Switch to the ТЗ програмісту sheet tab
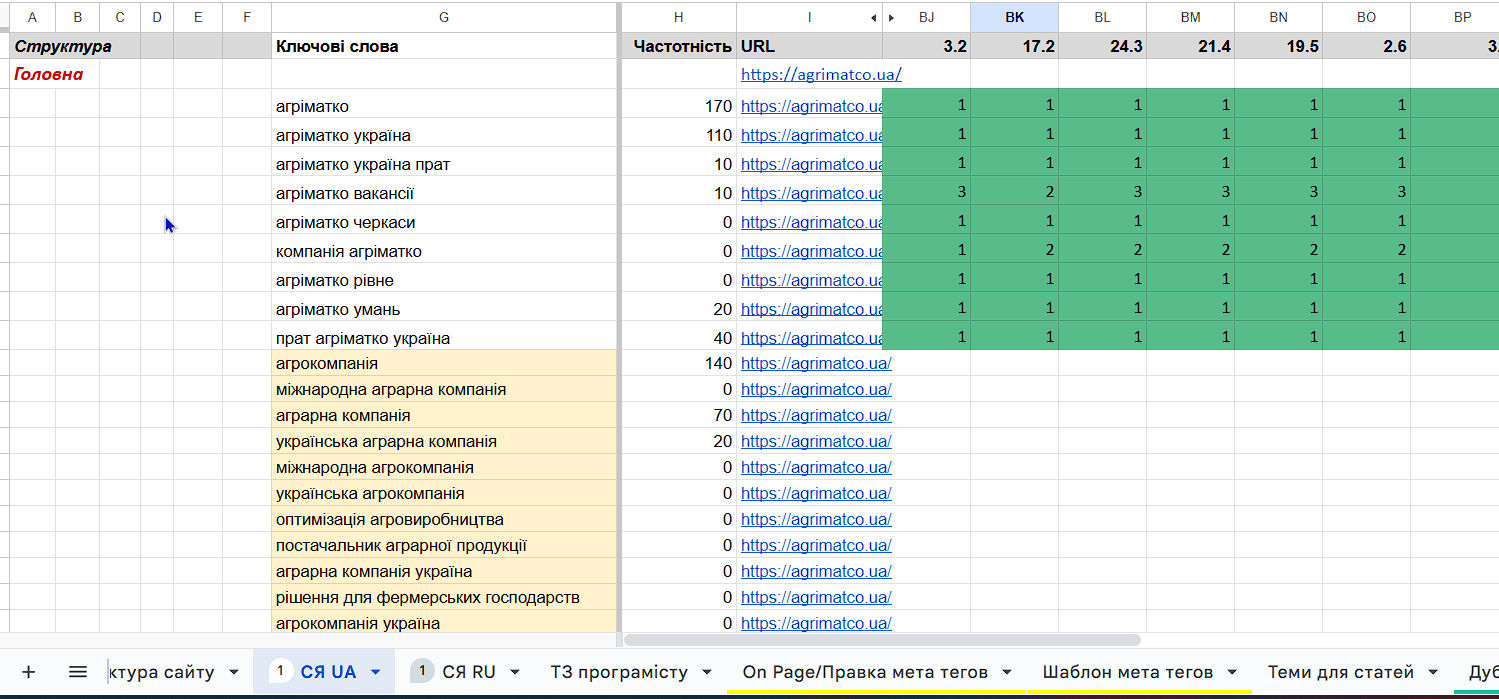The width and height of the screenshot is (1499, 699). point(619,672)
